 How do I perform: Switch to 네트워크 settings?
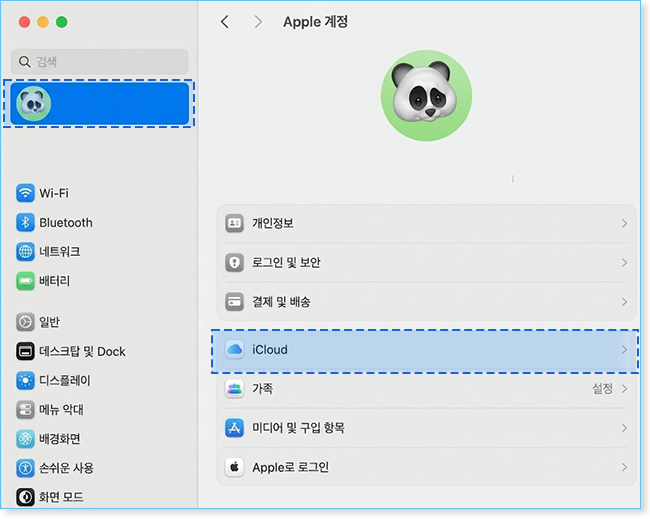point(60,252)
